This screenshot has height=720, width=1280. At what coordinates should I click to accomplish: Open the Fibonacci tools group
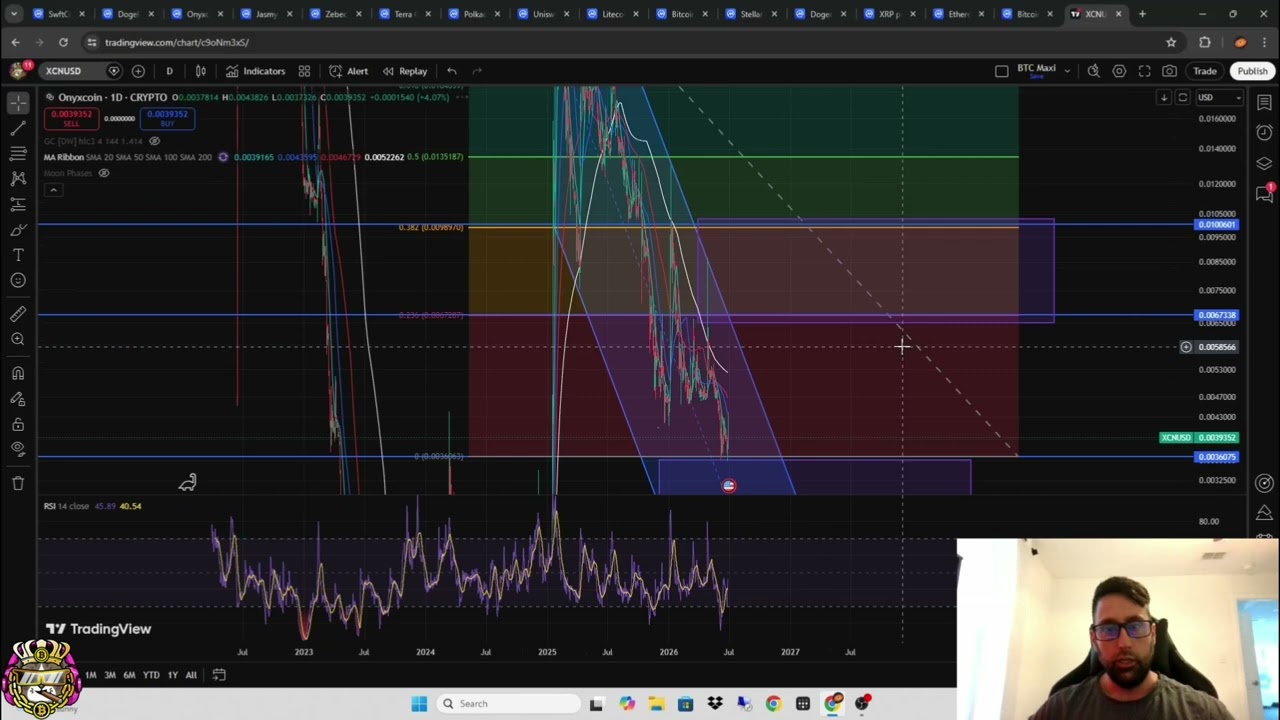pyautogui.click(x=18, y=153)
